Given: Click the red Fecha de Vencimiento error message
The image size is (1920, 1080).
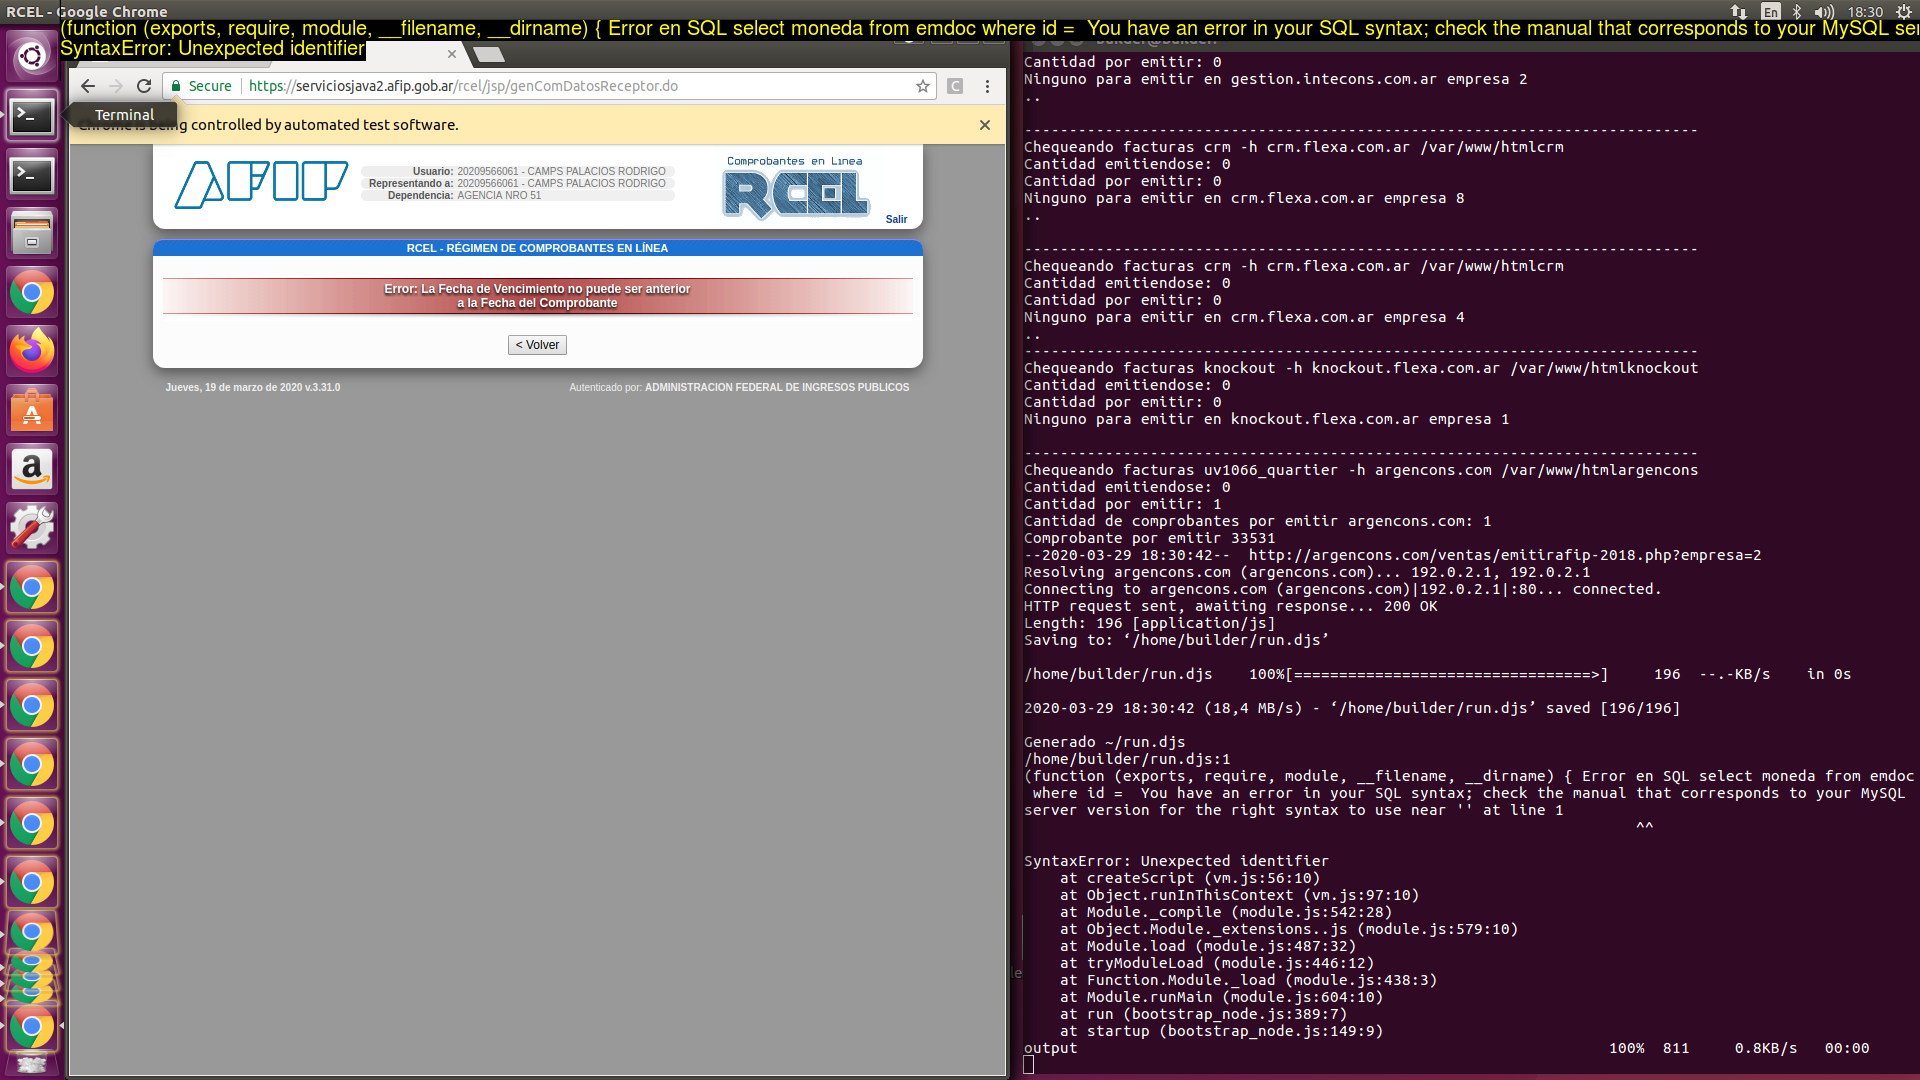Looking at the screenshot, I should click(538, 296).
